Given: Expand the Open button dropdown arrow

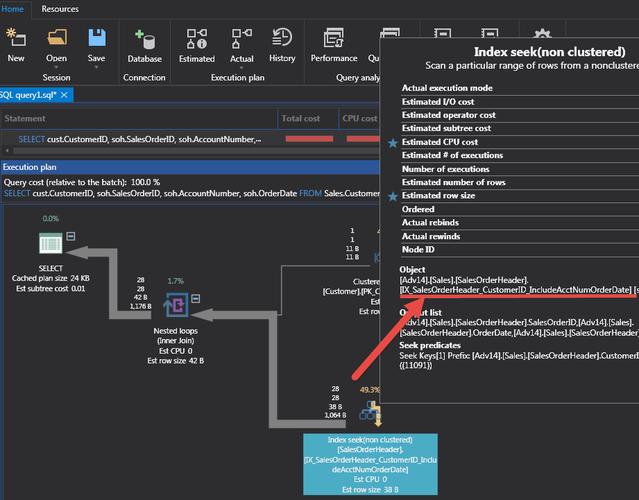Looking at the screenshot, I should [56, 67].
